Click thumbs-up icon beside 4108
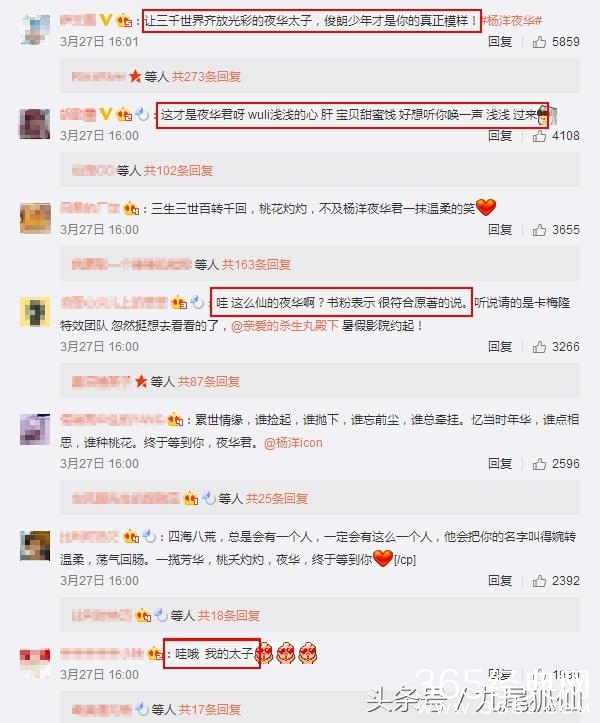Image resolution: width=600 pixels, height=723 pixels. (539, 136)
